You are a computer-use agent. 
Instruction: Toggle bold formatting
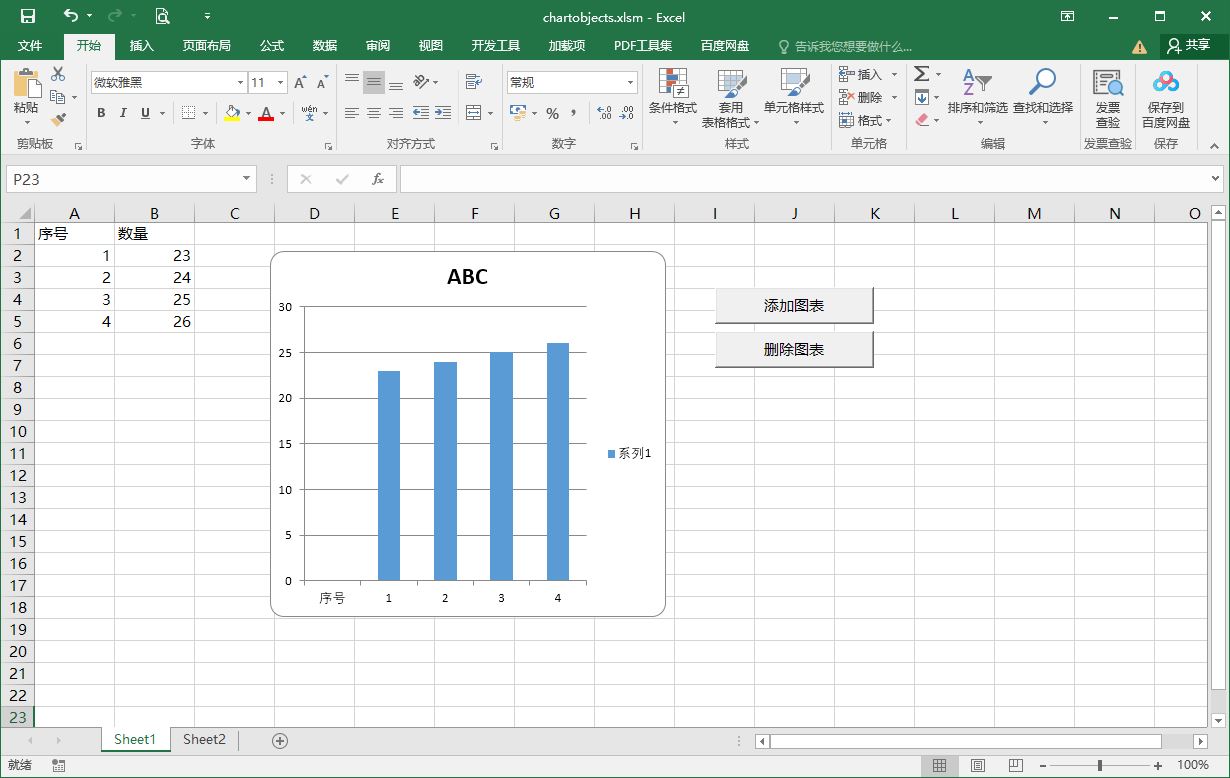click(x=101, y=113)
